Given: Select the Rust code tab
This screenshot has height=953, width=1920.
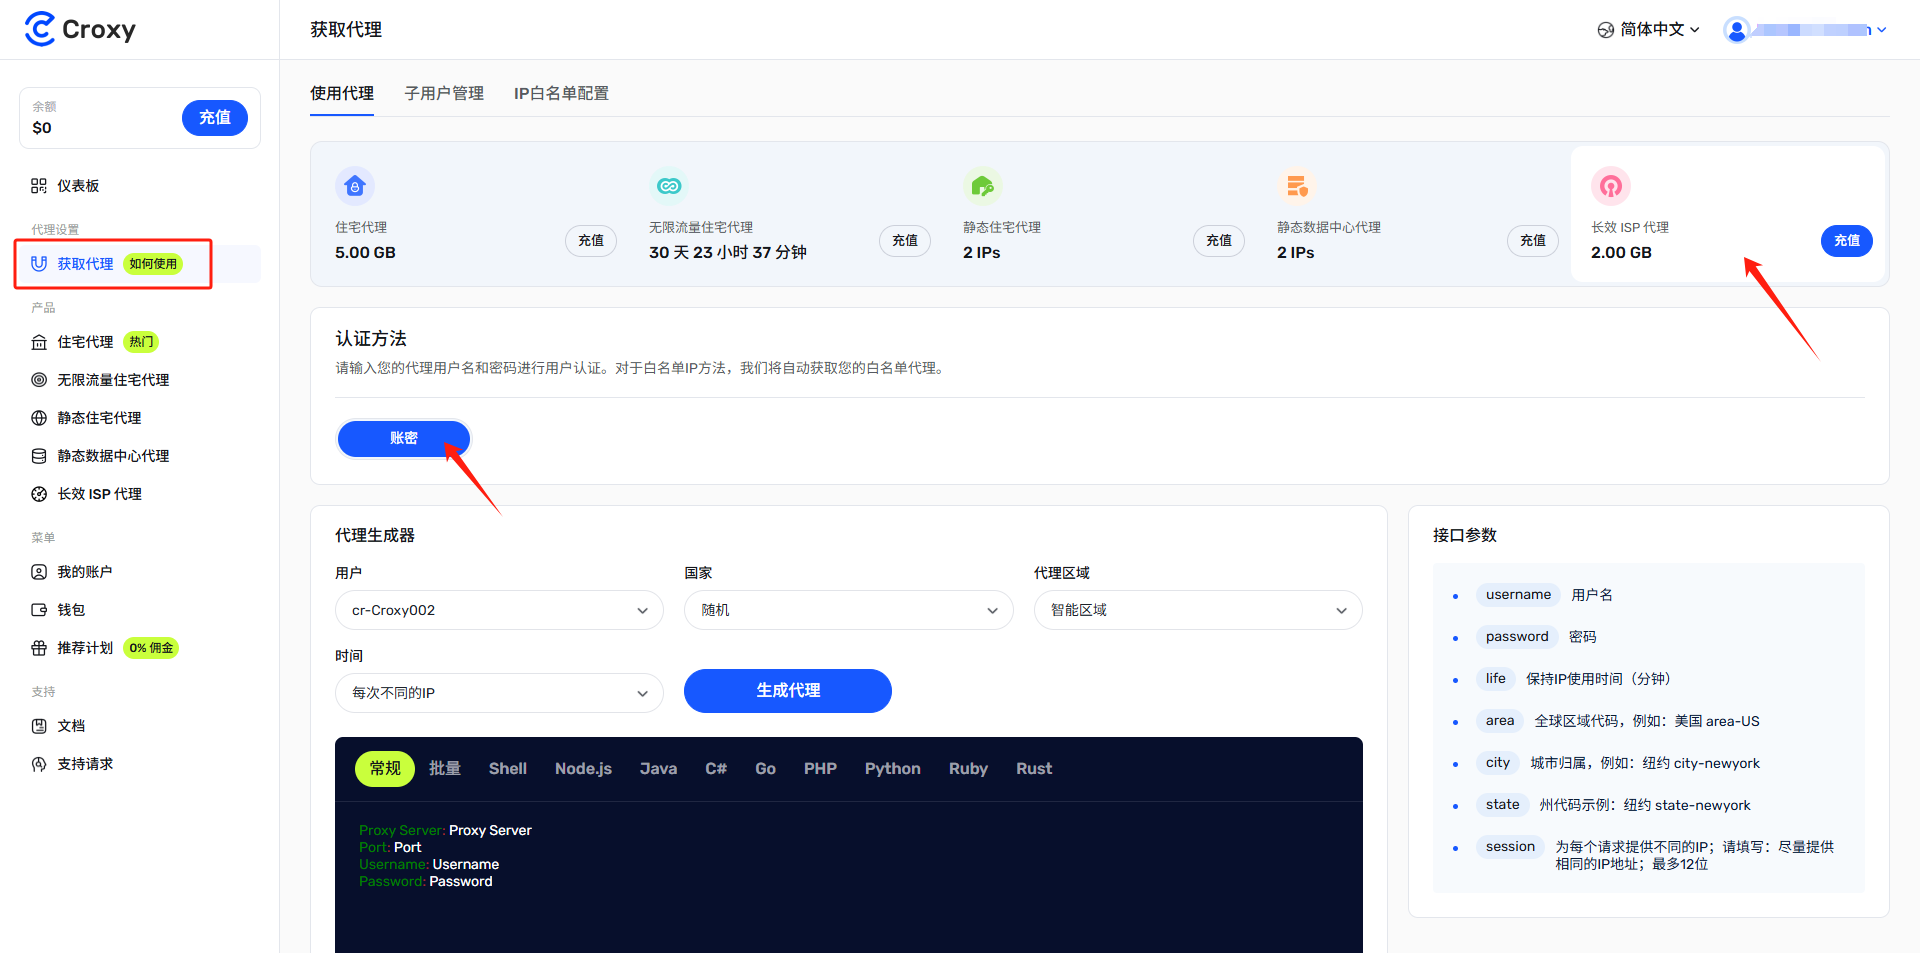Looking at the screenshot, I should (x=1034, y=768).
